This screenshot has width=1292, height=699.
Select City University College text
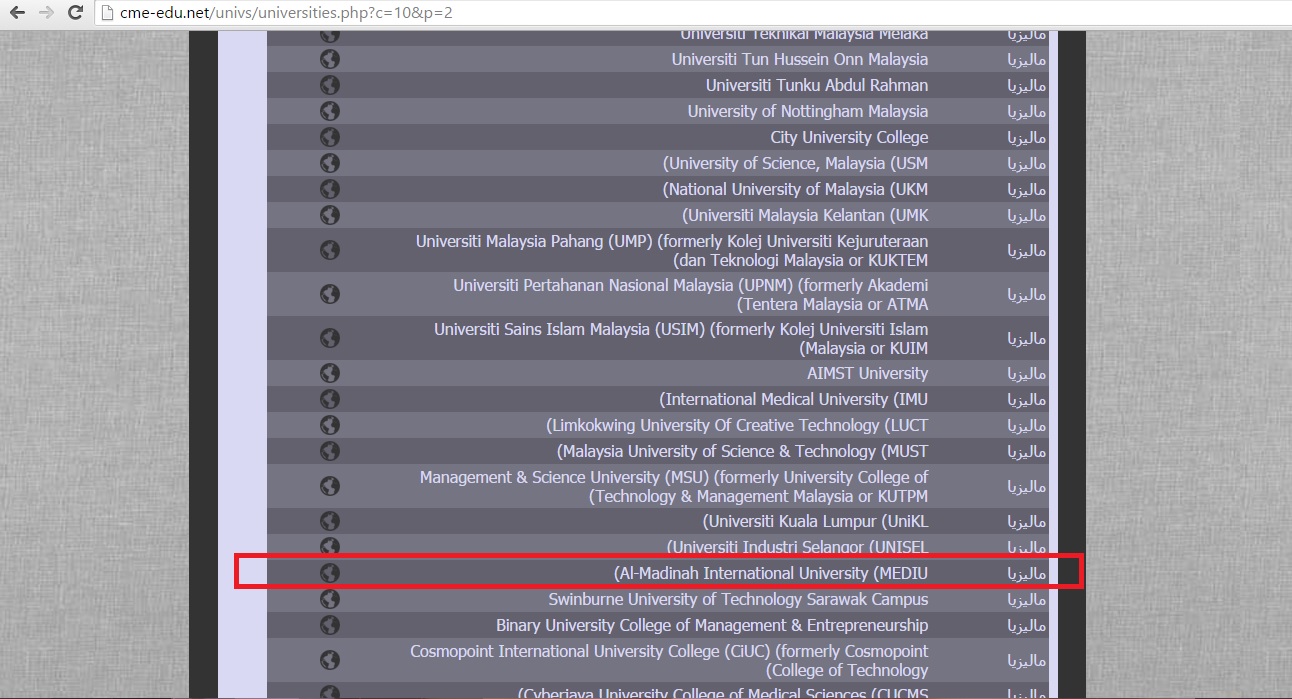pos(849,137)
